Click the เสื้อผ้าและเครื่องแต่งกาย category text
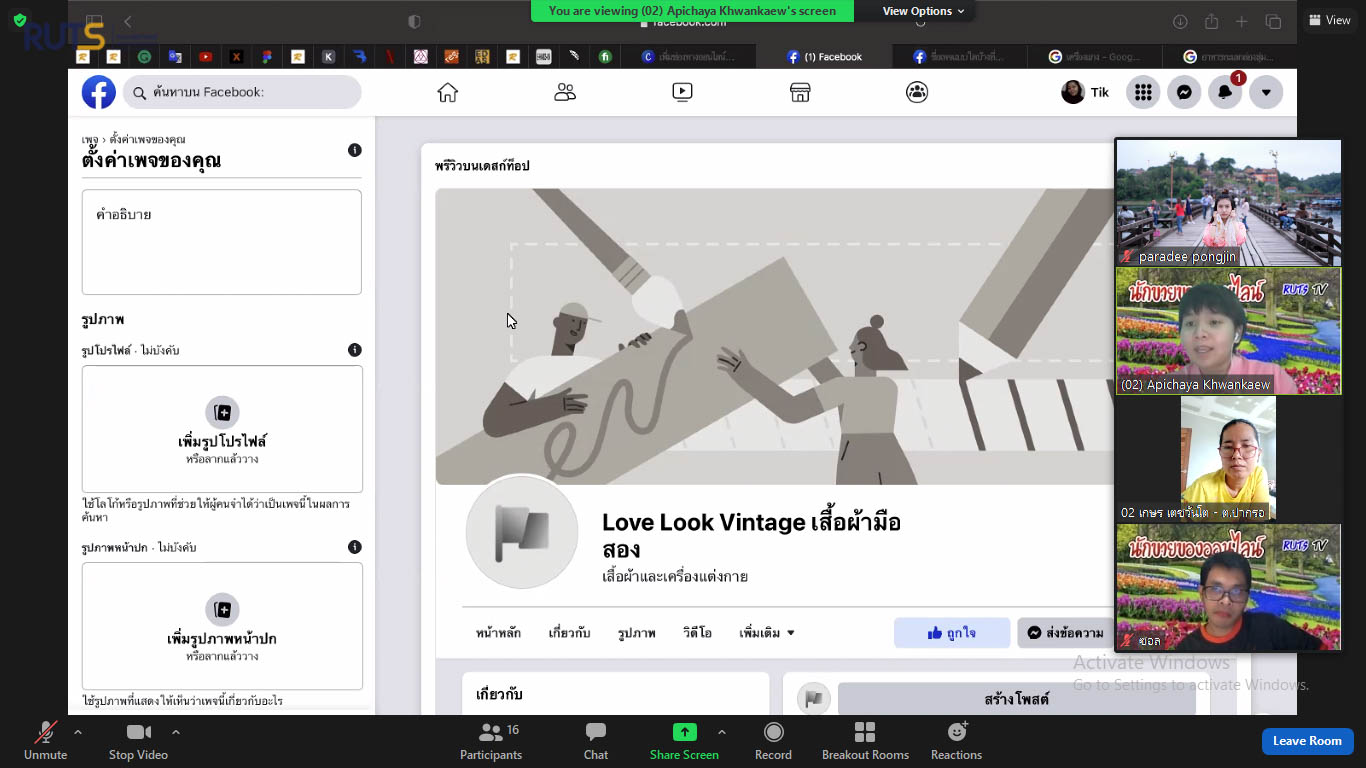 coord(675,577)
